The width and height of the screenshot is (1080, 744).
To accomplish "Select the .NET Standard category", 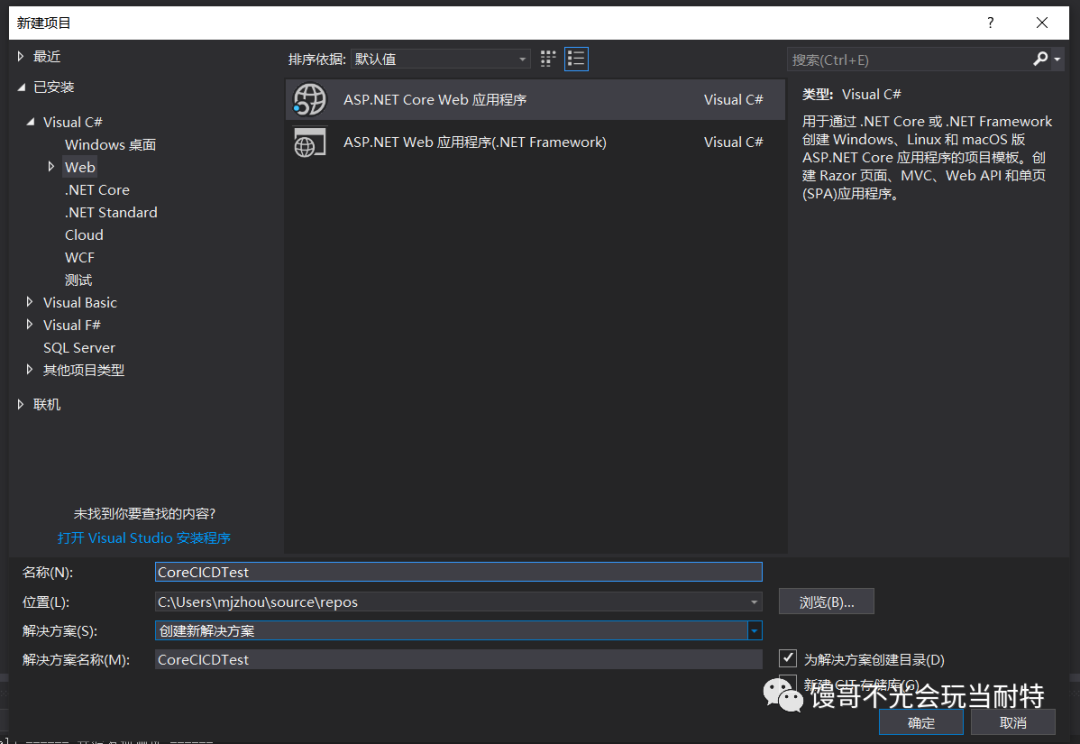I will click(111, 212).
